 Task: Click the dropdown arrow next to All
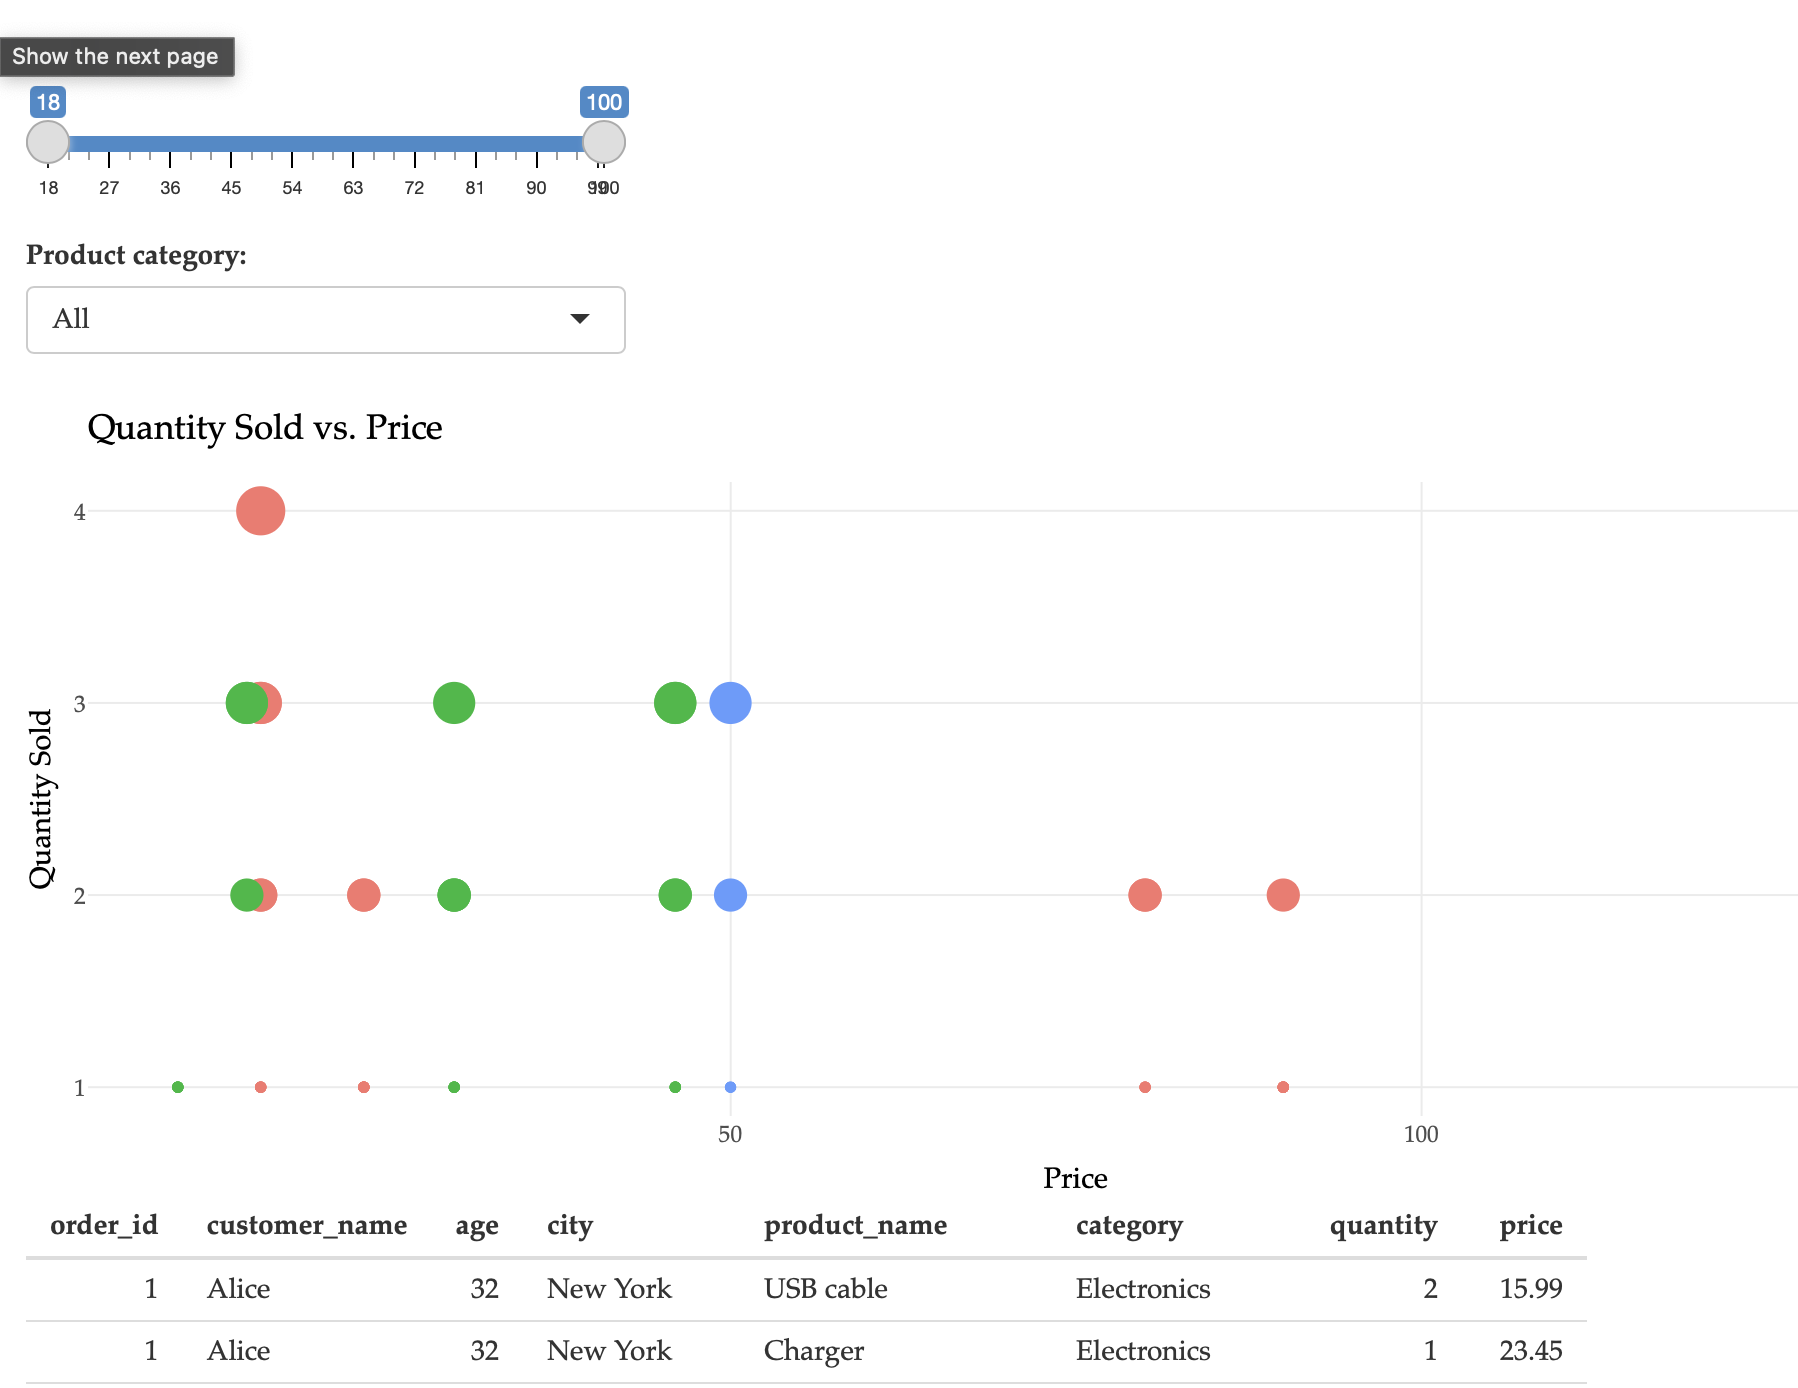[579, 319]
